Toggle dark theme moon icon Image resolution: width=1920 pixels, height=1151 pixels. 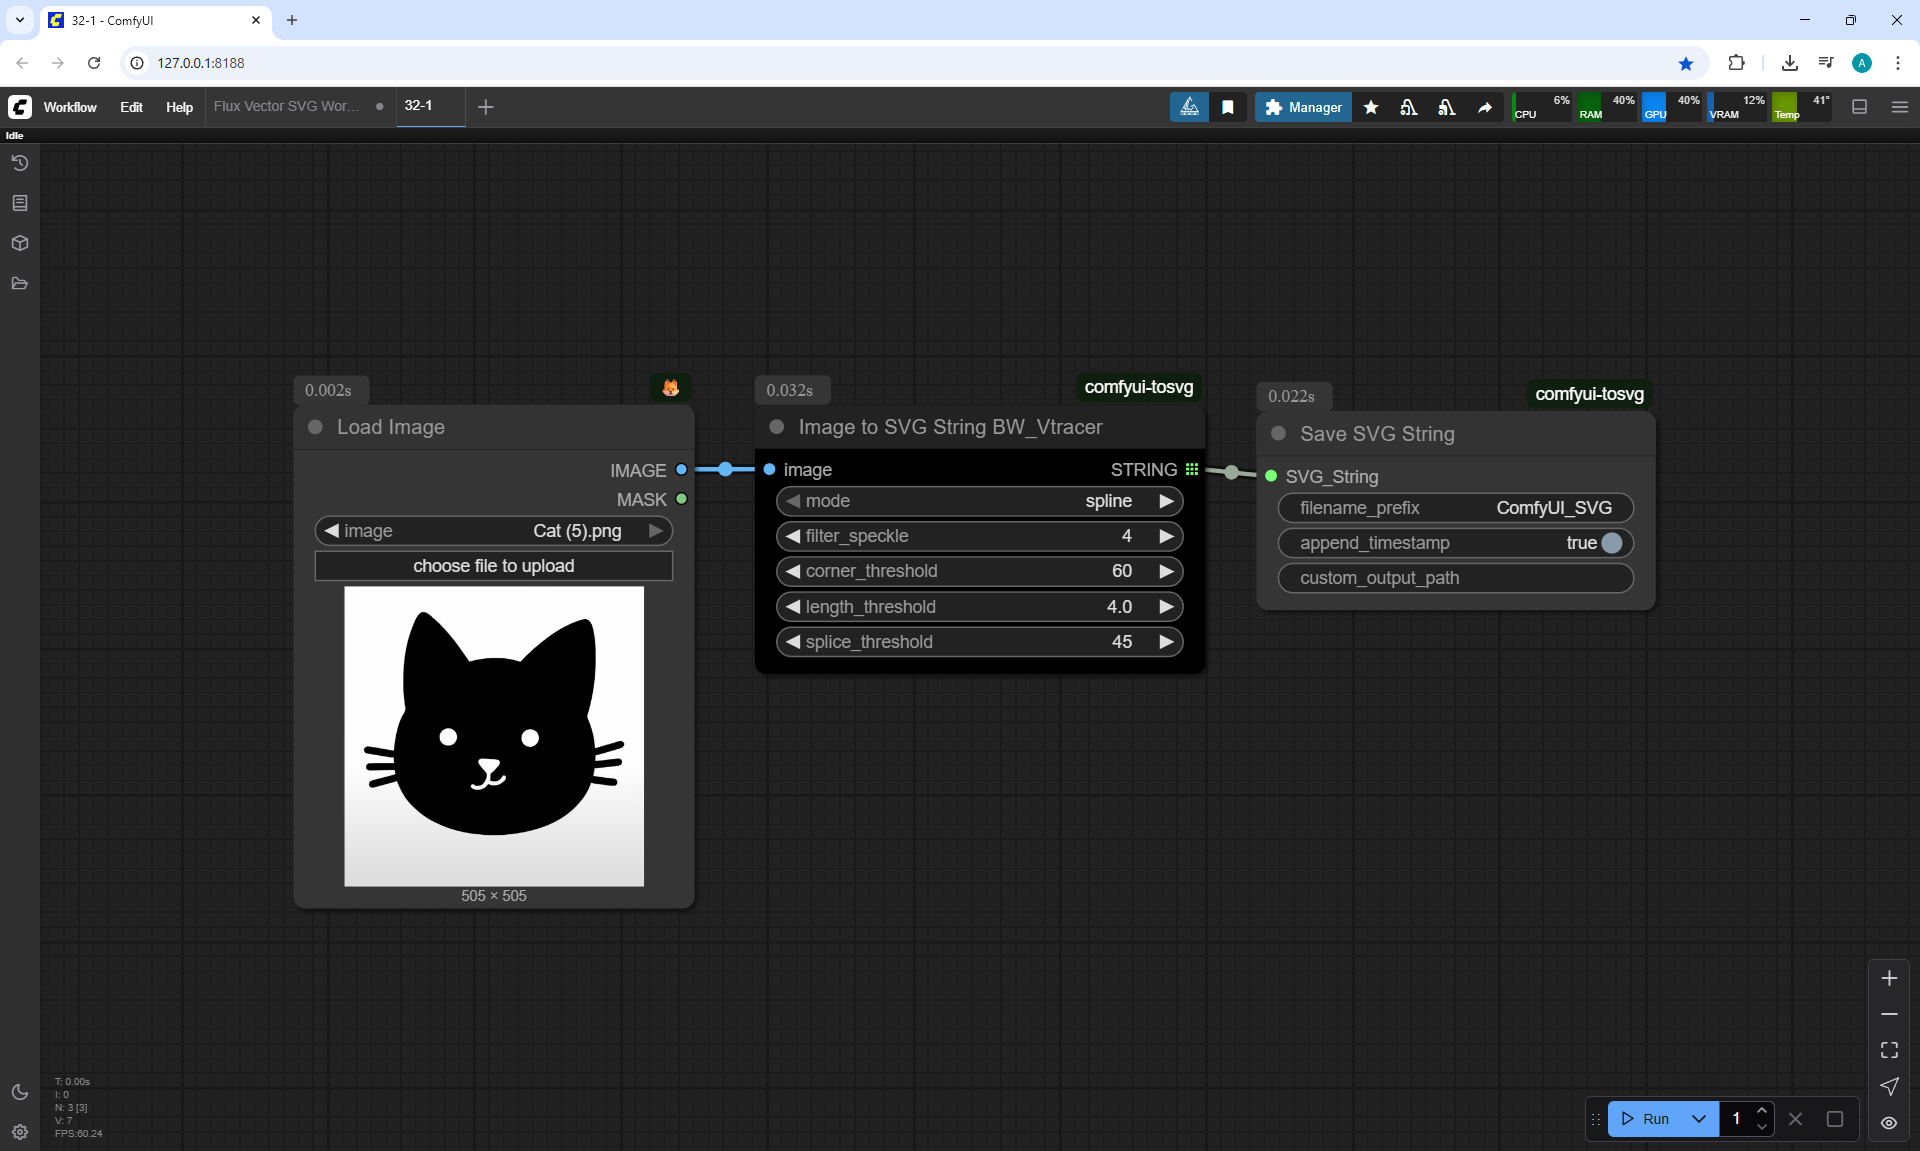tap(20, 1092)
